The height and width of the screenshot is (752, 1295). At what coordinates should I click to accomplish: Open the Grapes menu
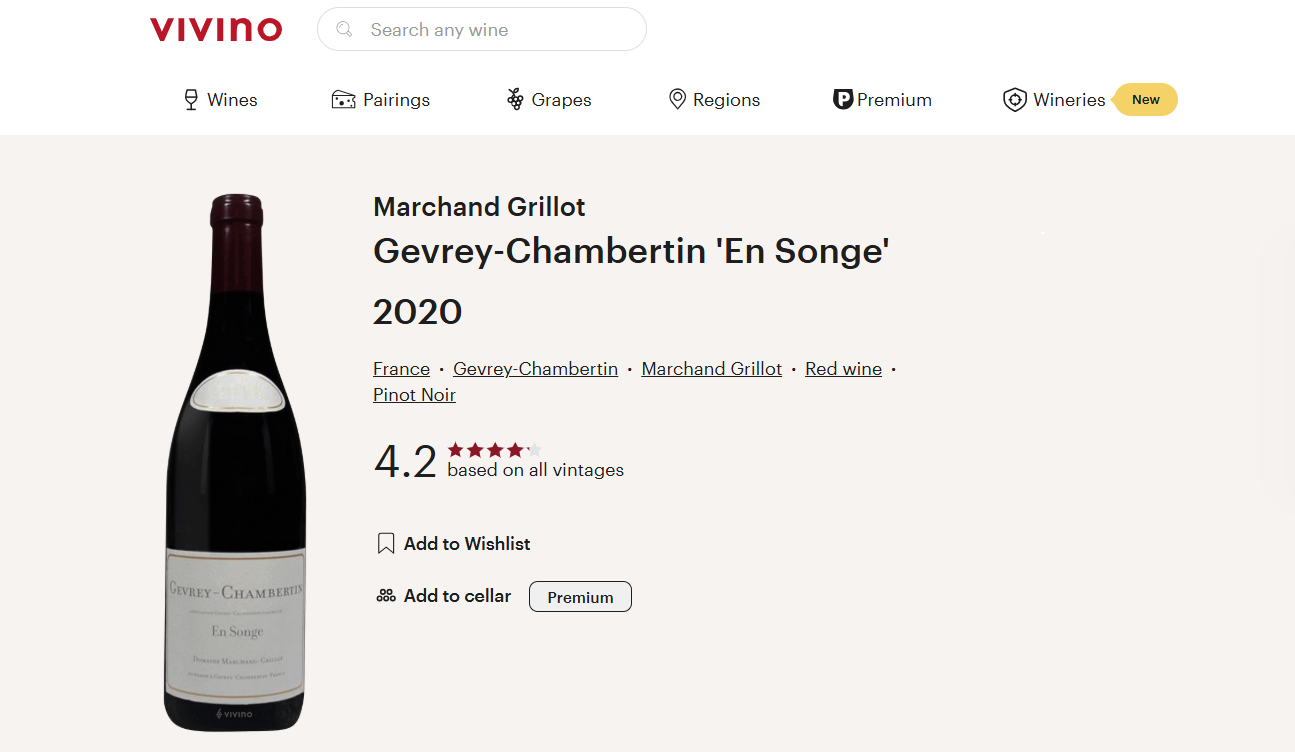pos(561,100)
